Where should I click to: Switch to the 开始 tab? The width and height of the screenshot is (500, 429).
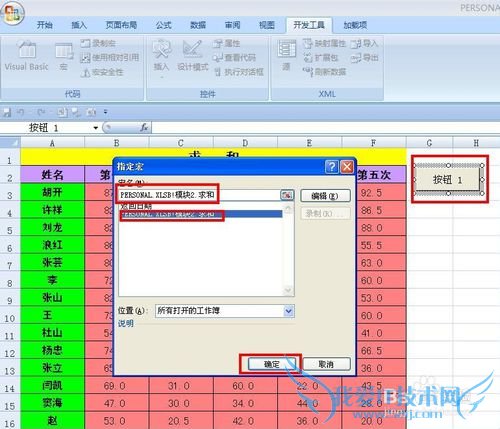[x=45, y=25]
